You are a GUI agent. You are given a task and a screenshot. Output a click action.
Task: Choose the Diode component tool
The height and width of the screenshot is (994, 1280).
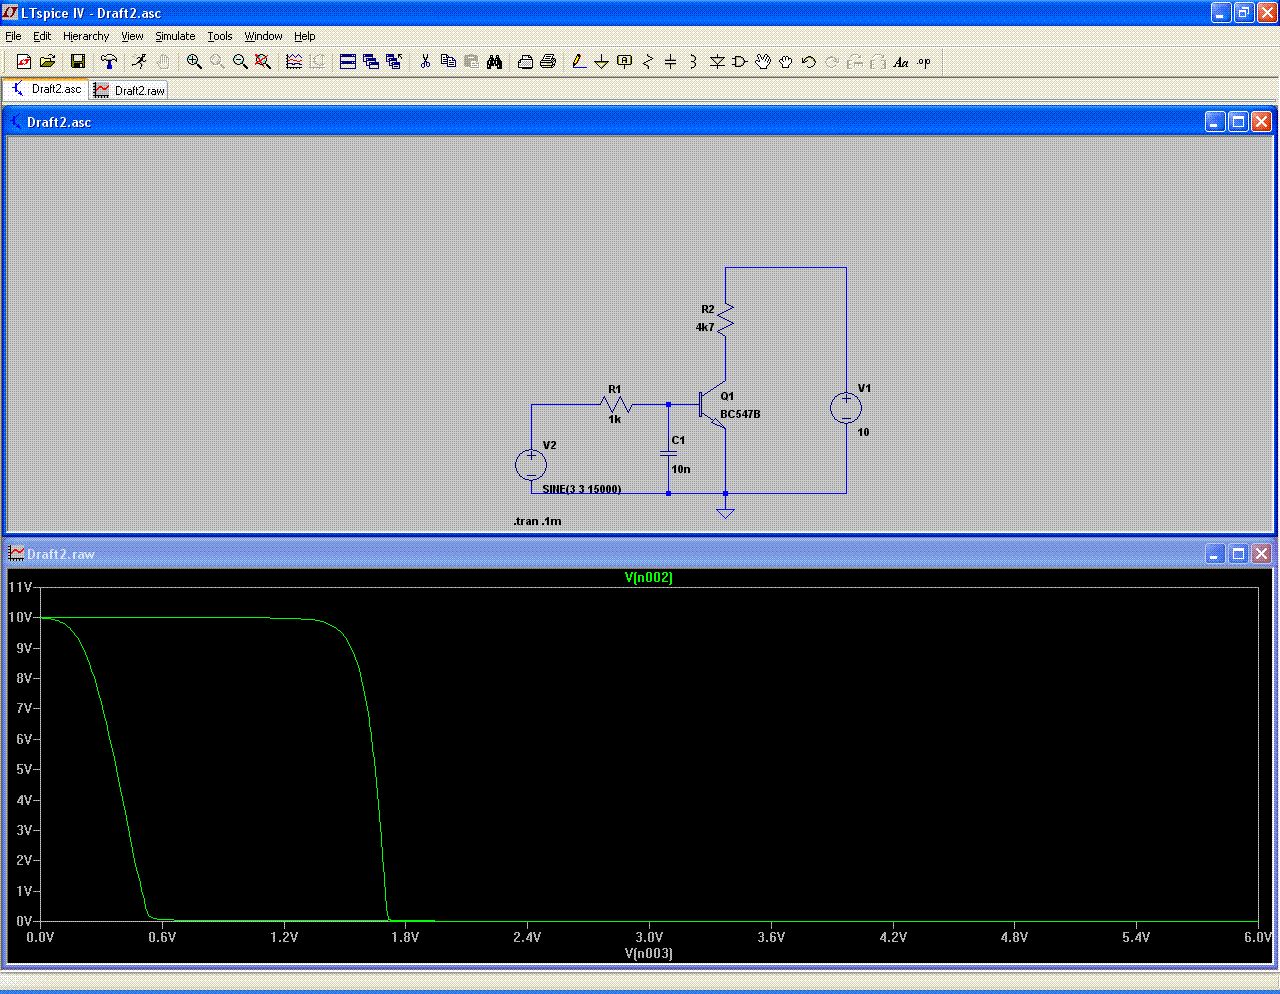coord(717,62)
